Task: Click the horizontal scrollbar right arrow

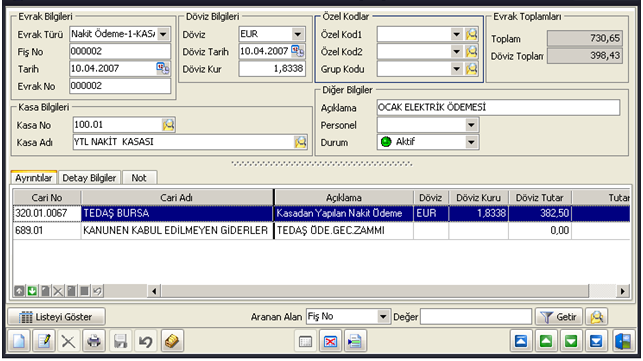Action: click(623, 291)
